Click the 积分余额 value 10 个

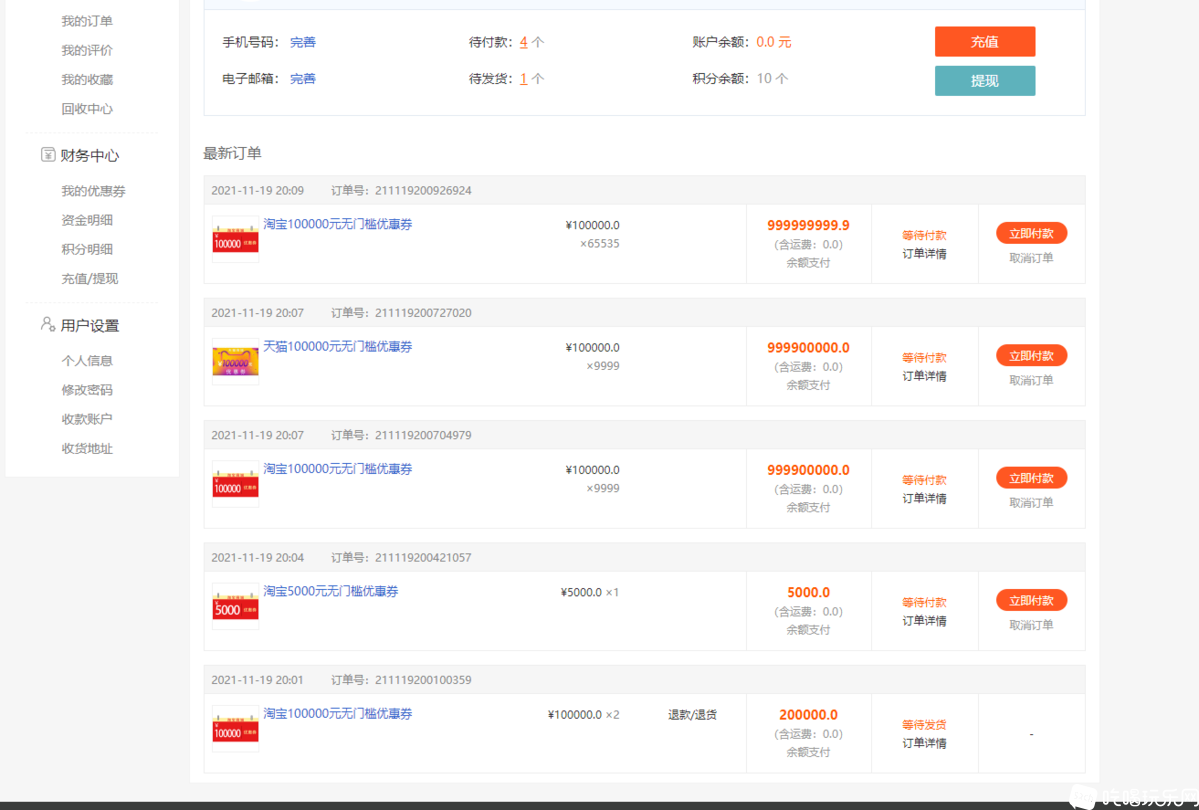coord(772,79)
